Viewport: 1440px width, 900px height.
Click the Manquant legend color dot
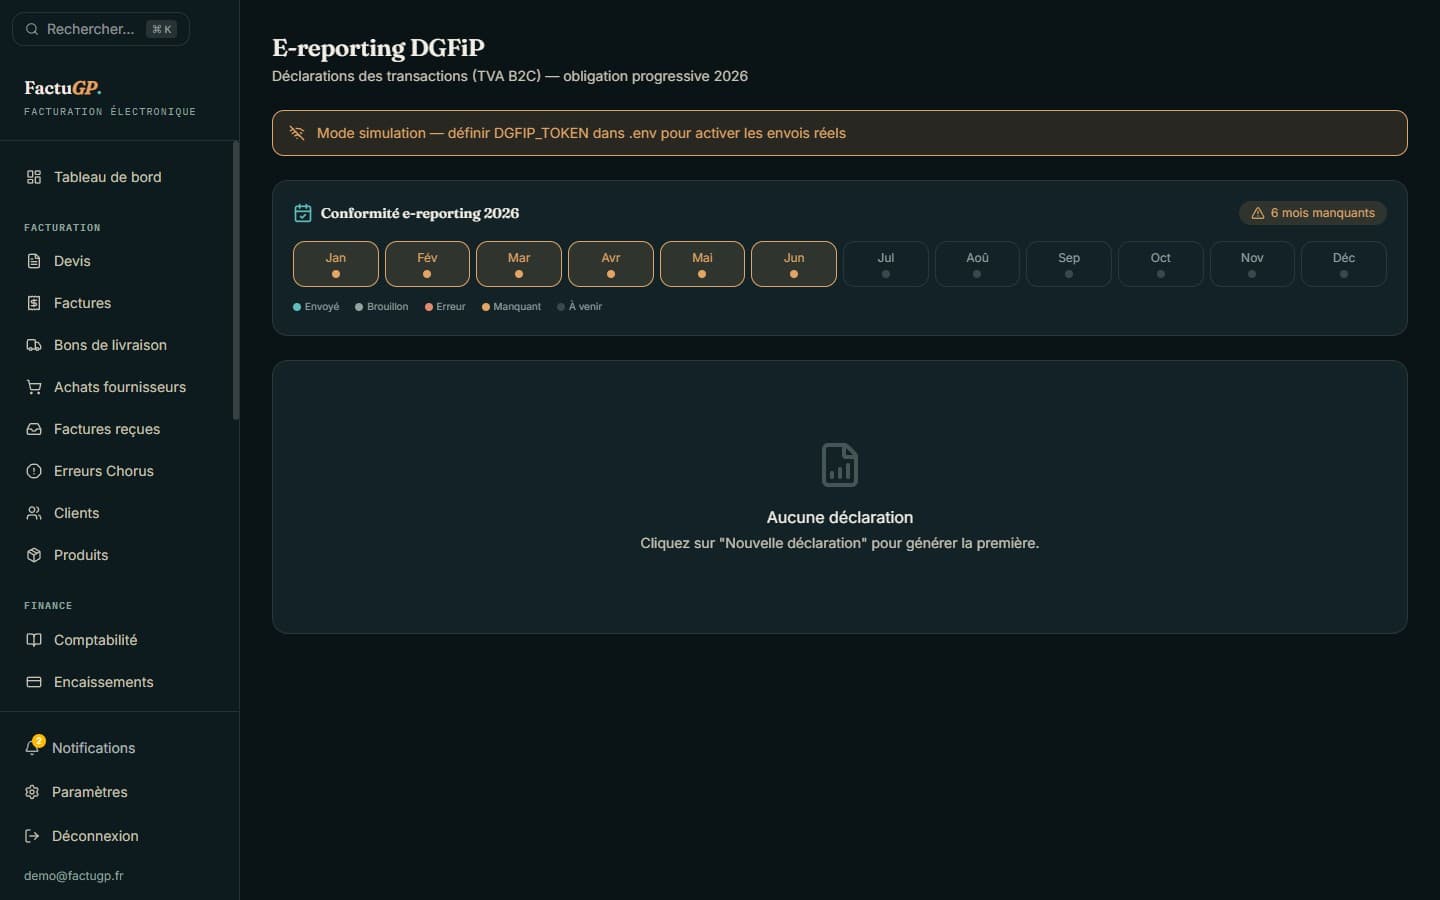point(486,307)
